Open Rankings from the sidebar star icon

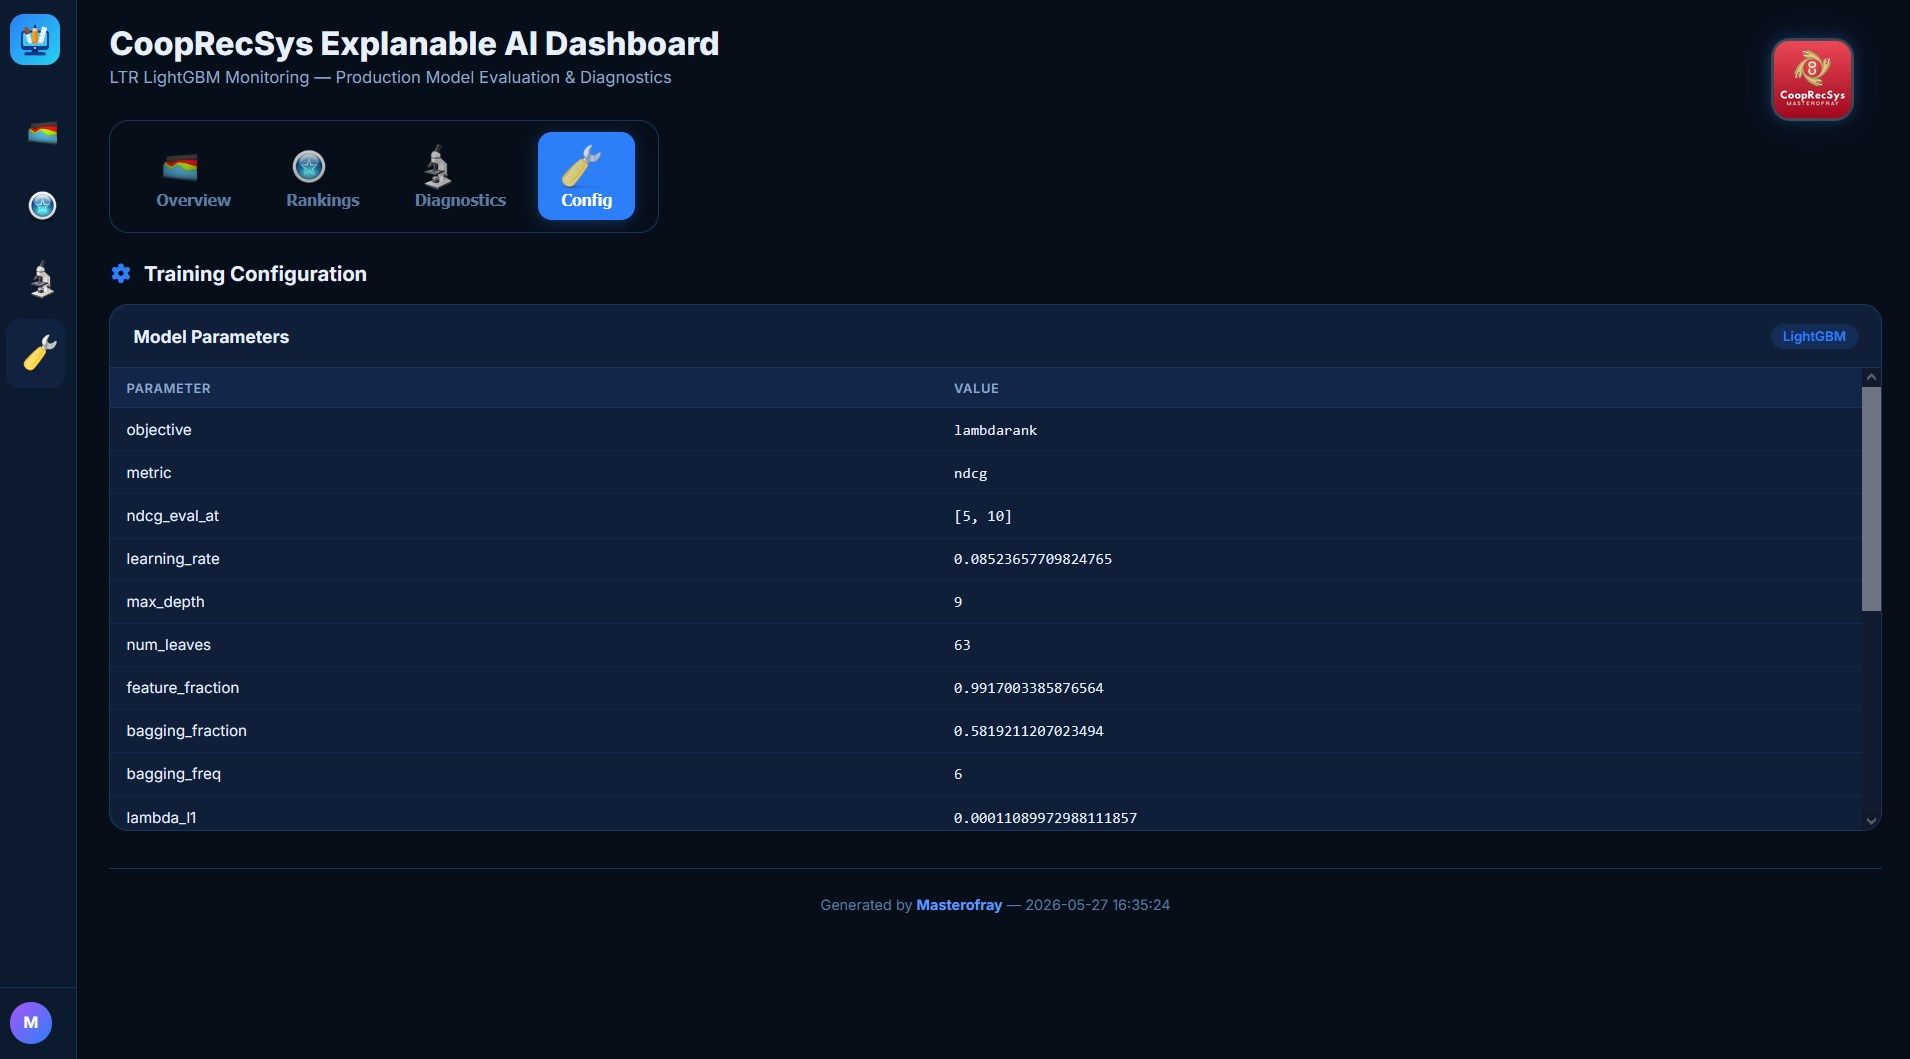42,206
